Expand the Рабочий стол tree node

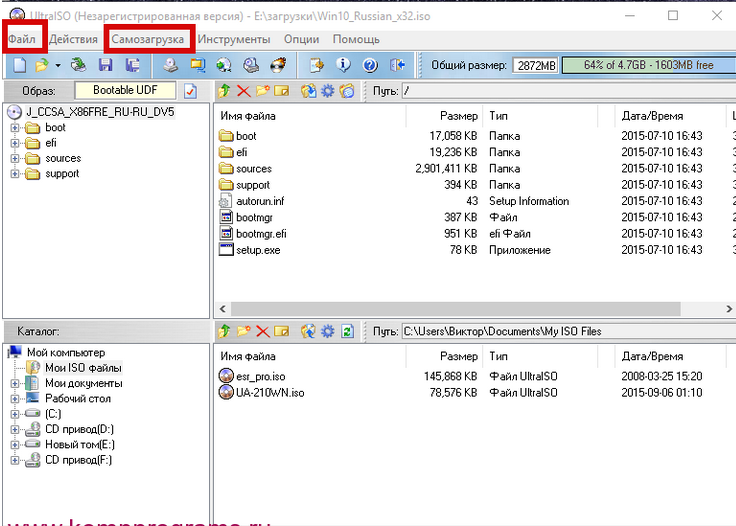tap(15, 399)
